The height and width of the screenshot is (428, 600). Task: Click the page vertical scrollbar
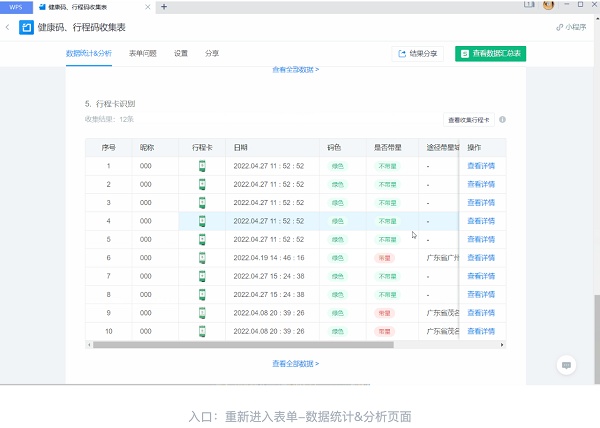597,339
